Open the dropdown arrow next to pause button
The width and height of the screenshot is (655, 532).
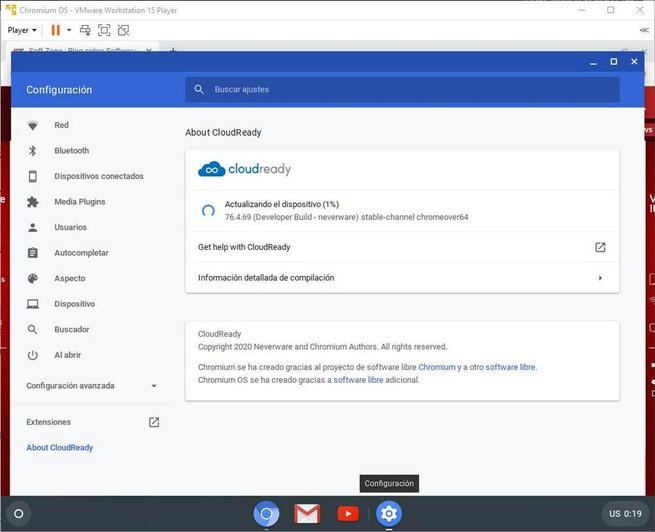coord(69,30)
